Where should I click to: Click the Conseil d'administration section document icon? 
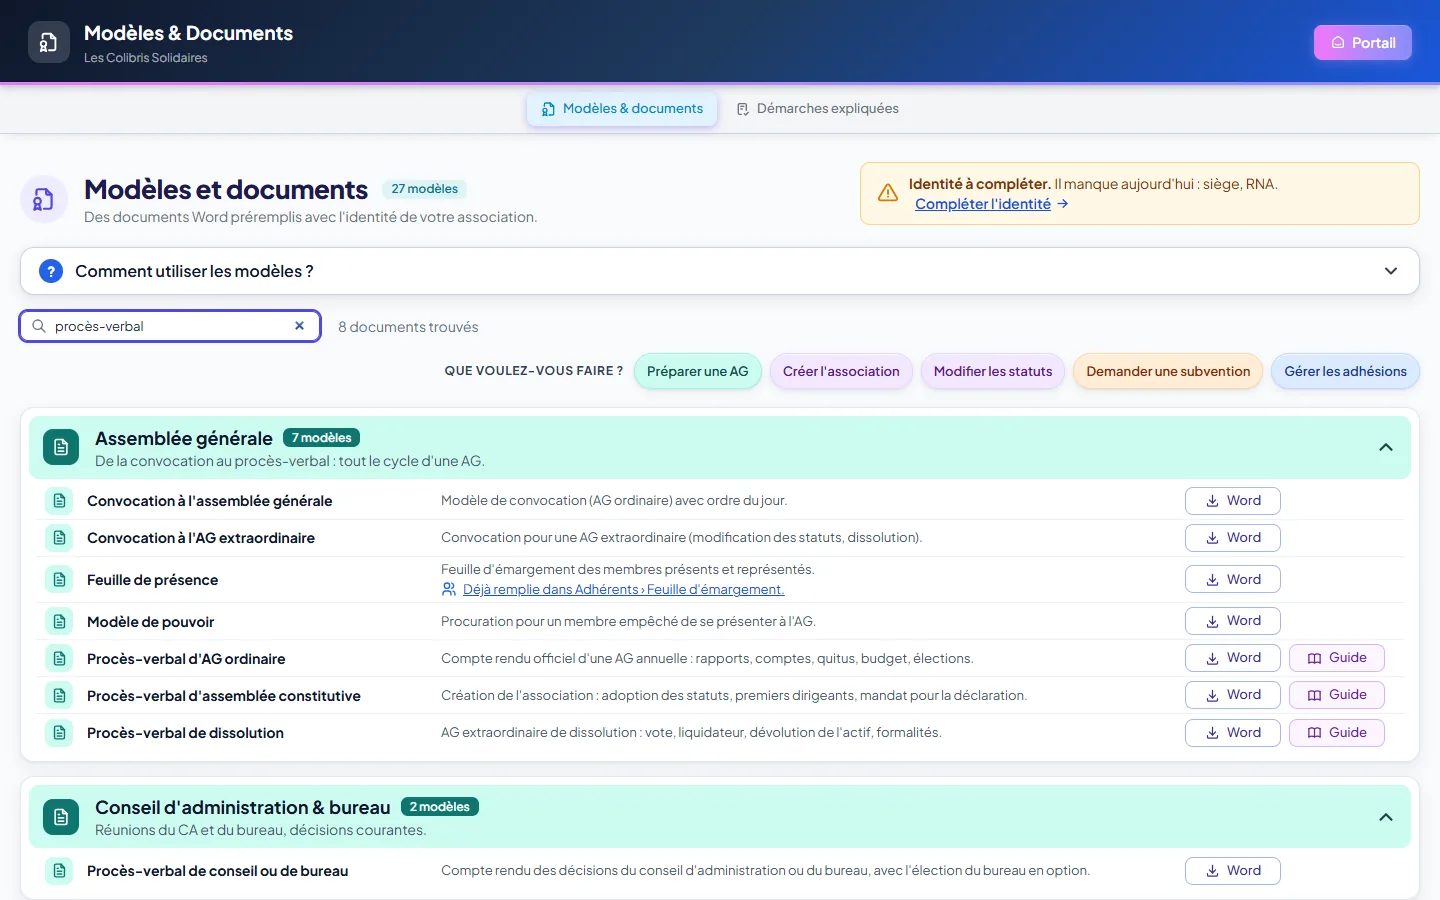(61, 816)
